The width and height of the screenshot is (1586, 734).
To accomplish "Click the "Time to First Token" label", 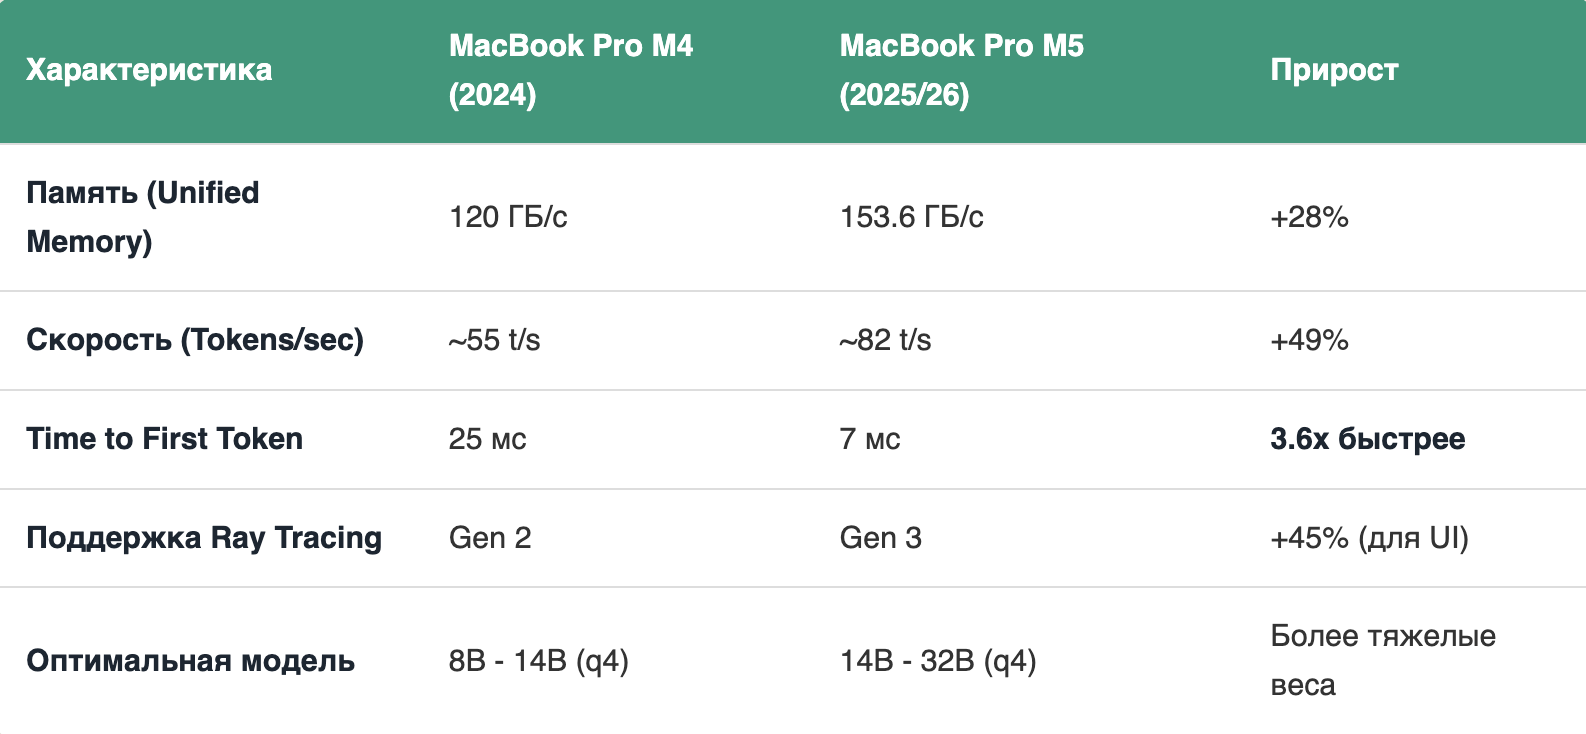I will pyautogui.click(x=164, y=439).
